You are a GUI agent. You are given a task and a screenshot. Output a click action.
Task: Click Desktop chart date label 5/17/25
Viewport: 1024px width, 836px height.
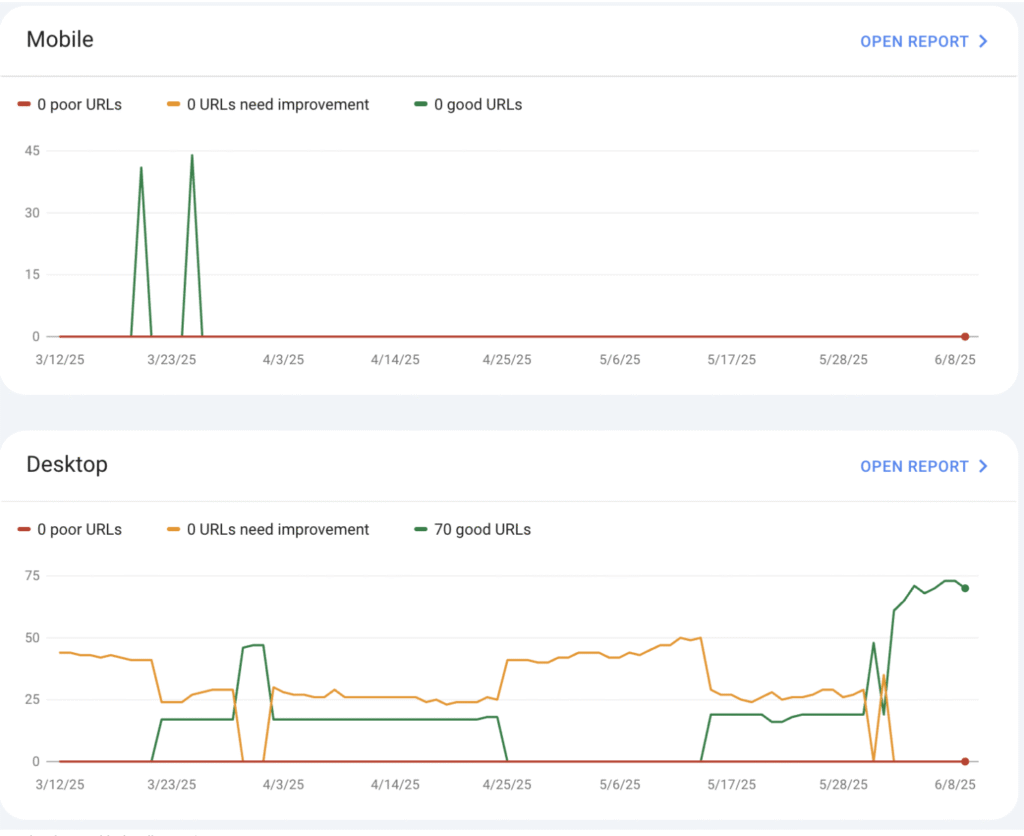click(731, 785)
